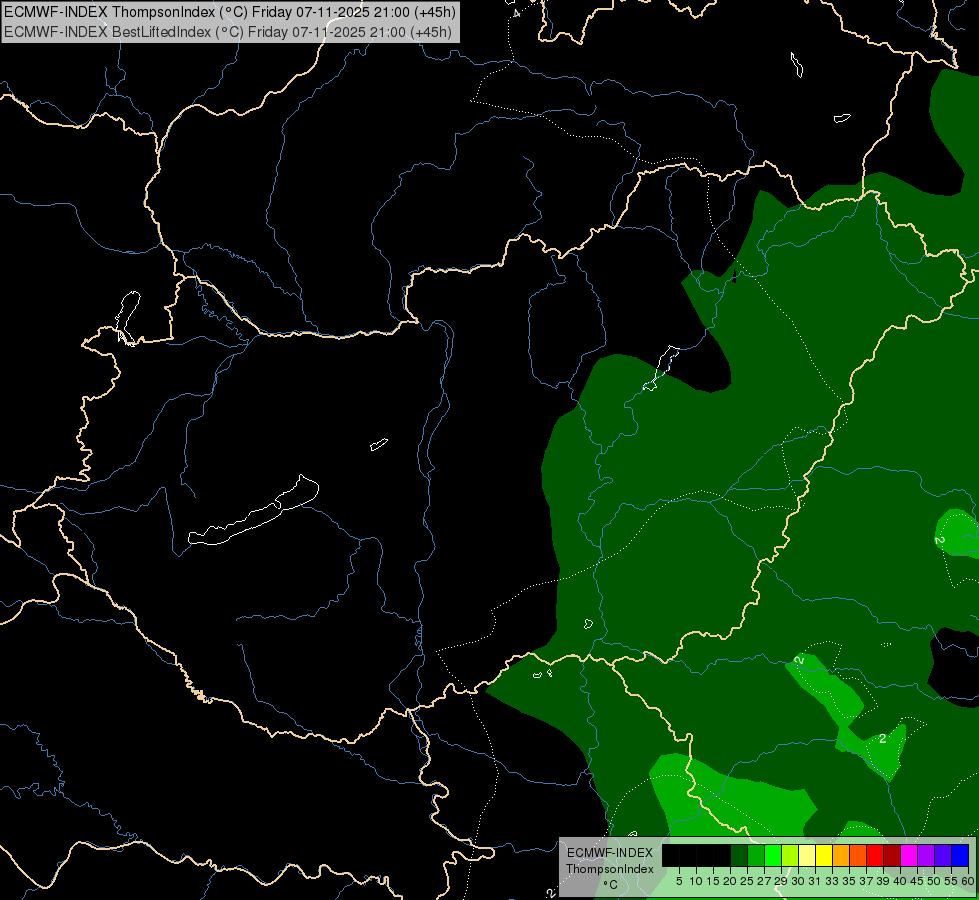The image size is (979, 900).
Task: Select dark red 39–40 legend swatch
Action: pos(892,855)
